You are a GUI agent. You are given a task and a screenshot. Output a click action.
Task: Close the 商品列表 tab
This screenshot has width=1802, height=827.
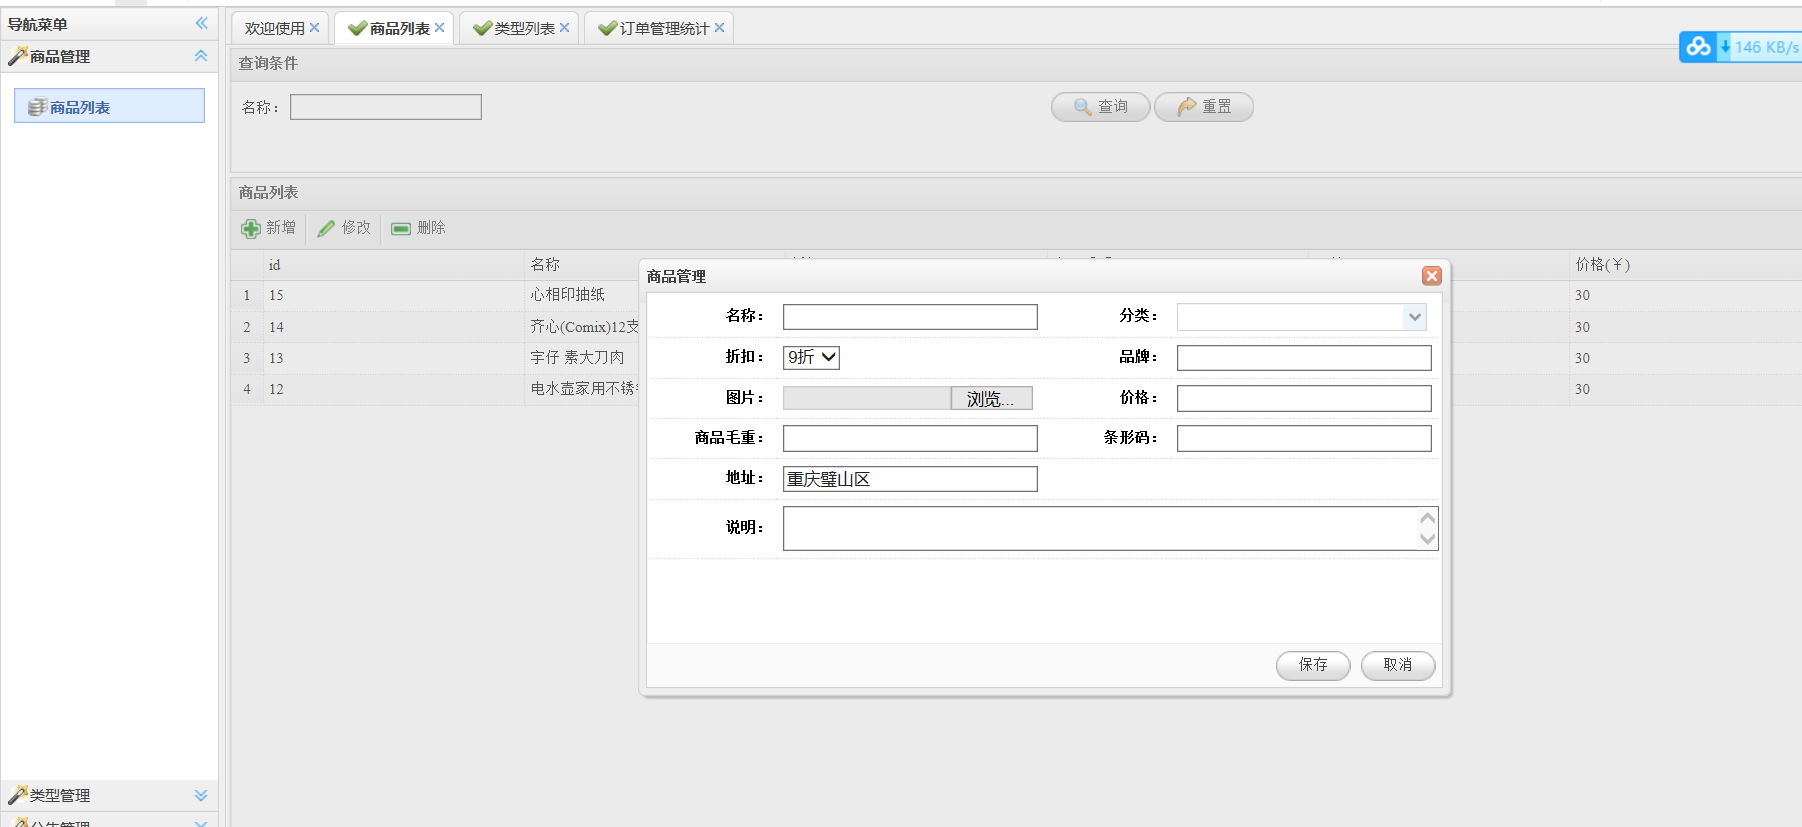click(x=439, y=28)
